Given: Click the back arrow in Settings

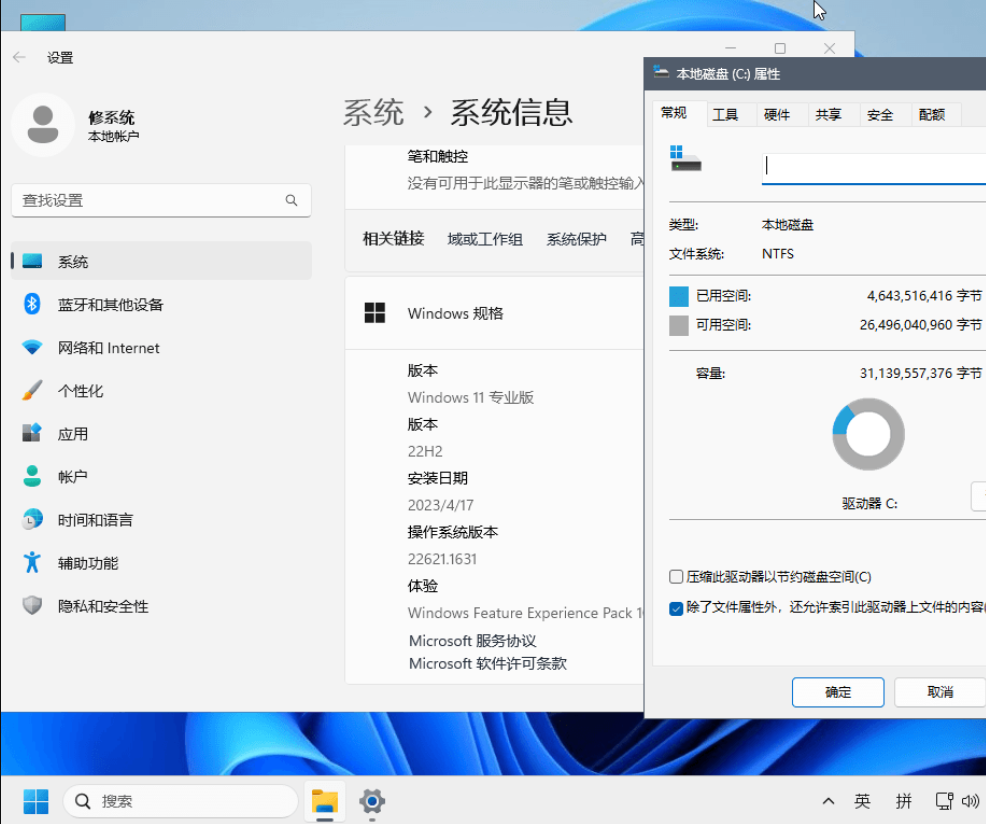Looking at the screenshot, I should tap(19, 57).
